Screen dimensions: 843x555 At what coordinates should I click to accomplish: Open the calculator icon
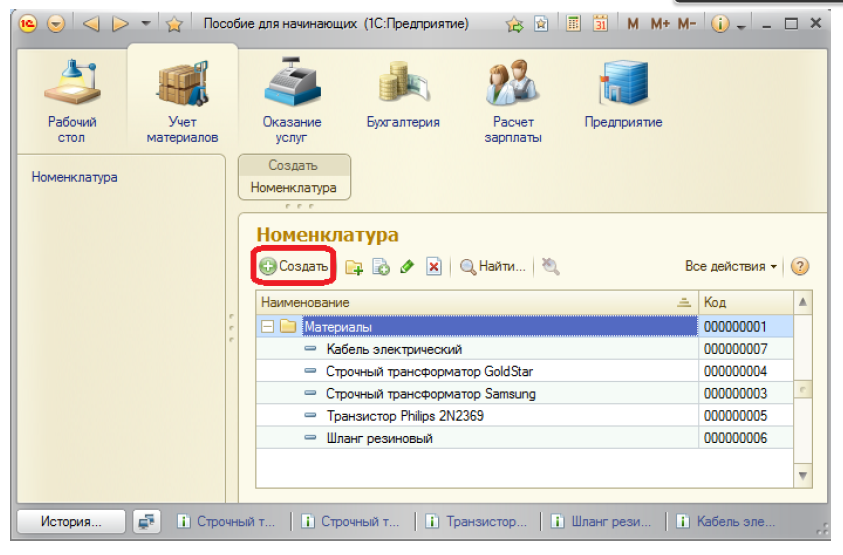(x=574, y=24)
